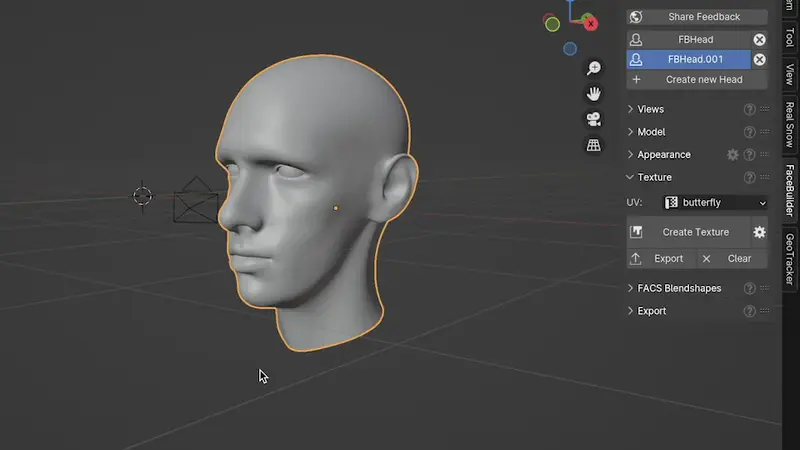Click the globe icon beside Share Feedback

click(636, 17)
